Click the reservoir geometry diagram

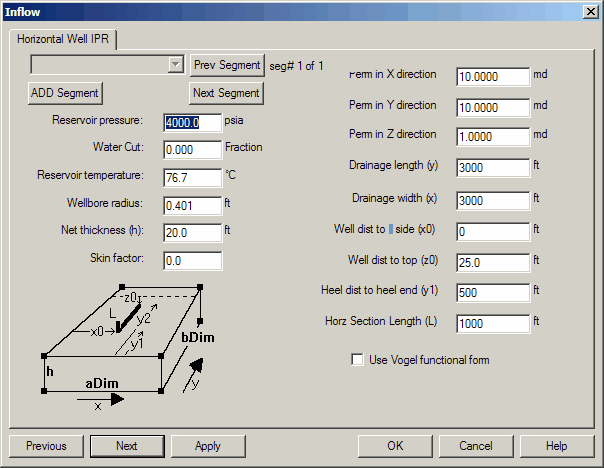pos(128,347)
